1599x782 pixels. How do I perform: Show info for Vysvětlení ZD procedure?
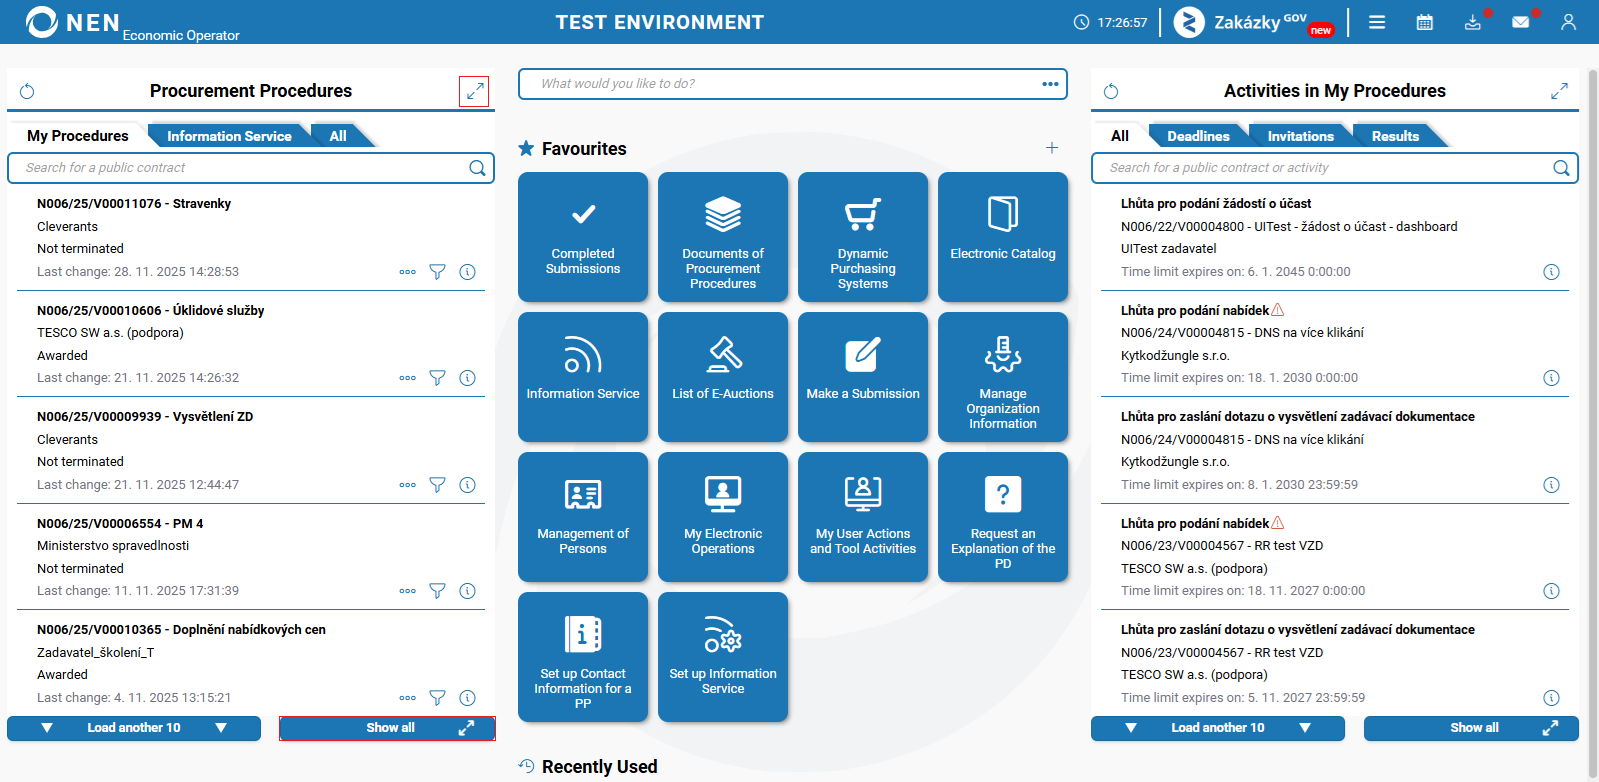pos(467,485)
